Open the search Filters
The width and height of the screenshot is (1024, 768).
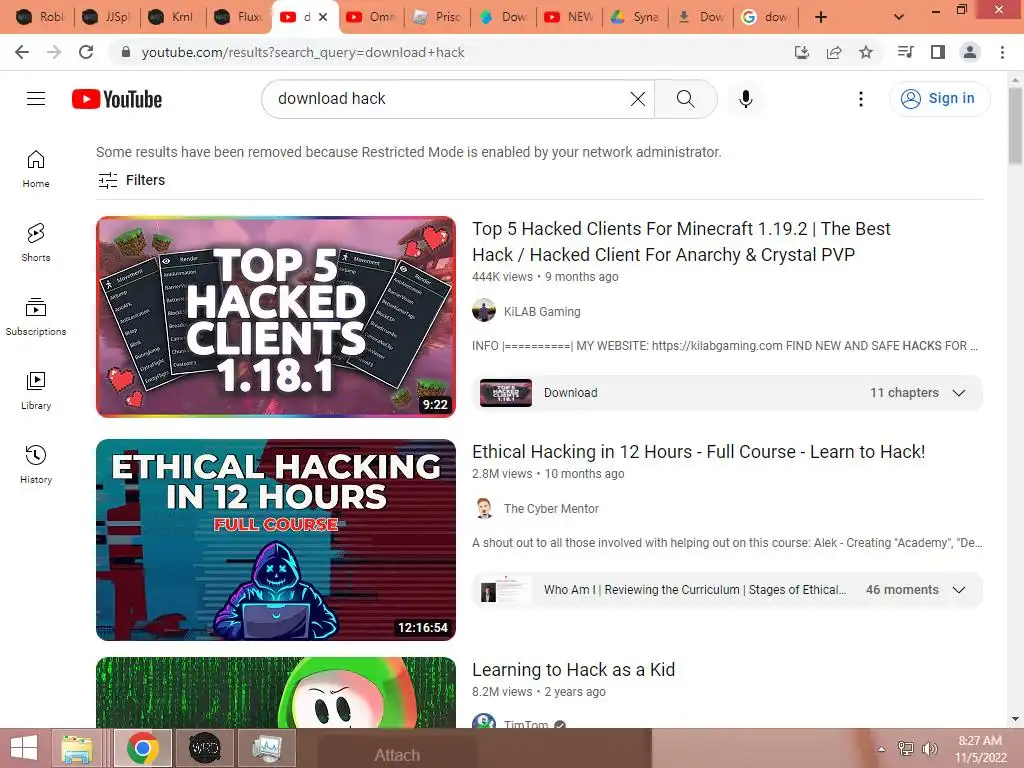131,180
